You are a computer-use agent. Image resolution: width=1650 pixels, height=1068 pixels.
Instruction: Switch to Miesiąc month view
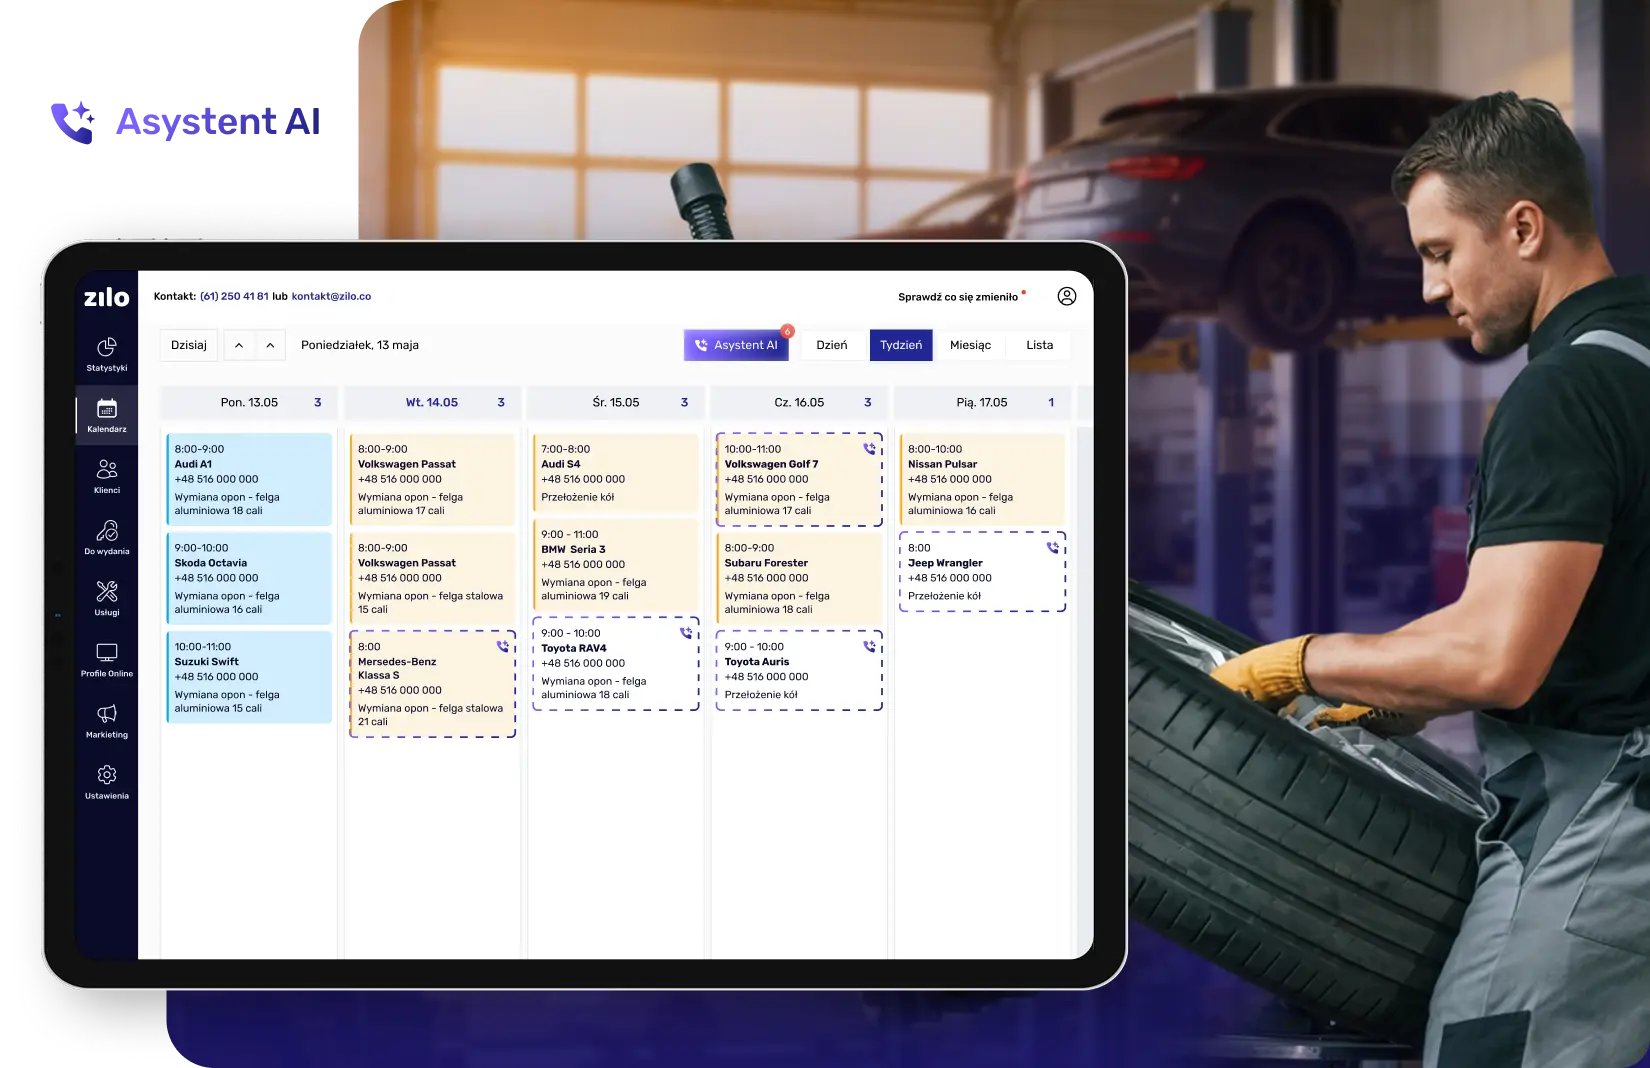970,345
